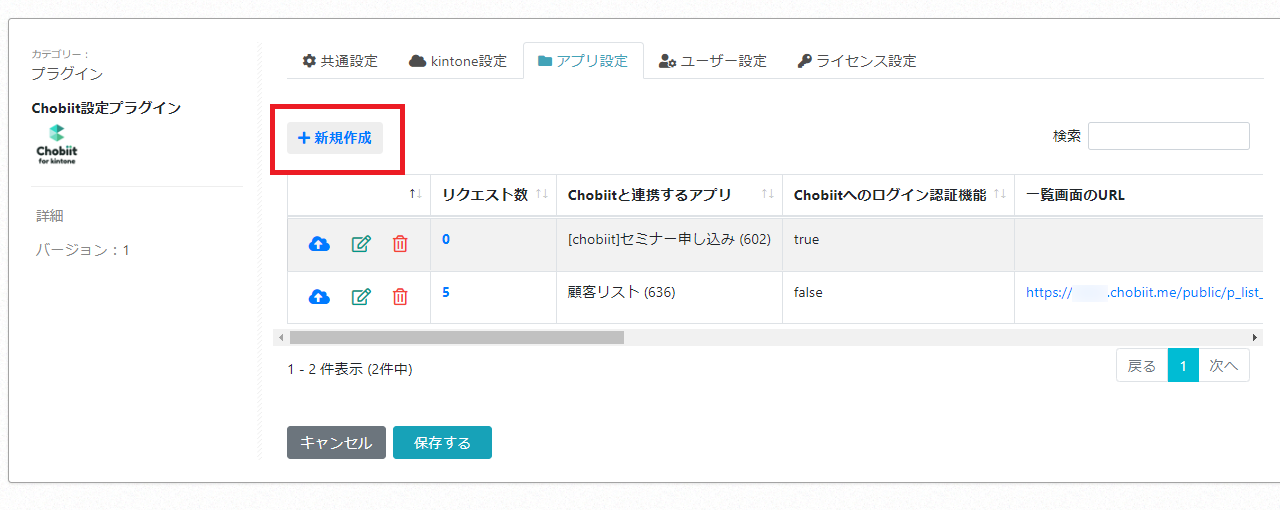The width and height of the screenshot is (1280, 510).
Task: Click edit pencil icon in 顧客リスト row
Action: tap(361, 296)
